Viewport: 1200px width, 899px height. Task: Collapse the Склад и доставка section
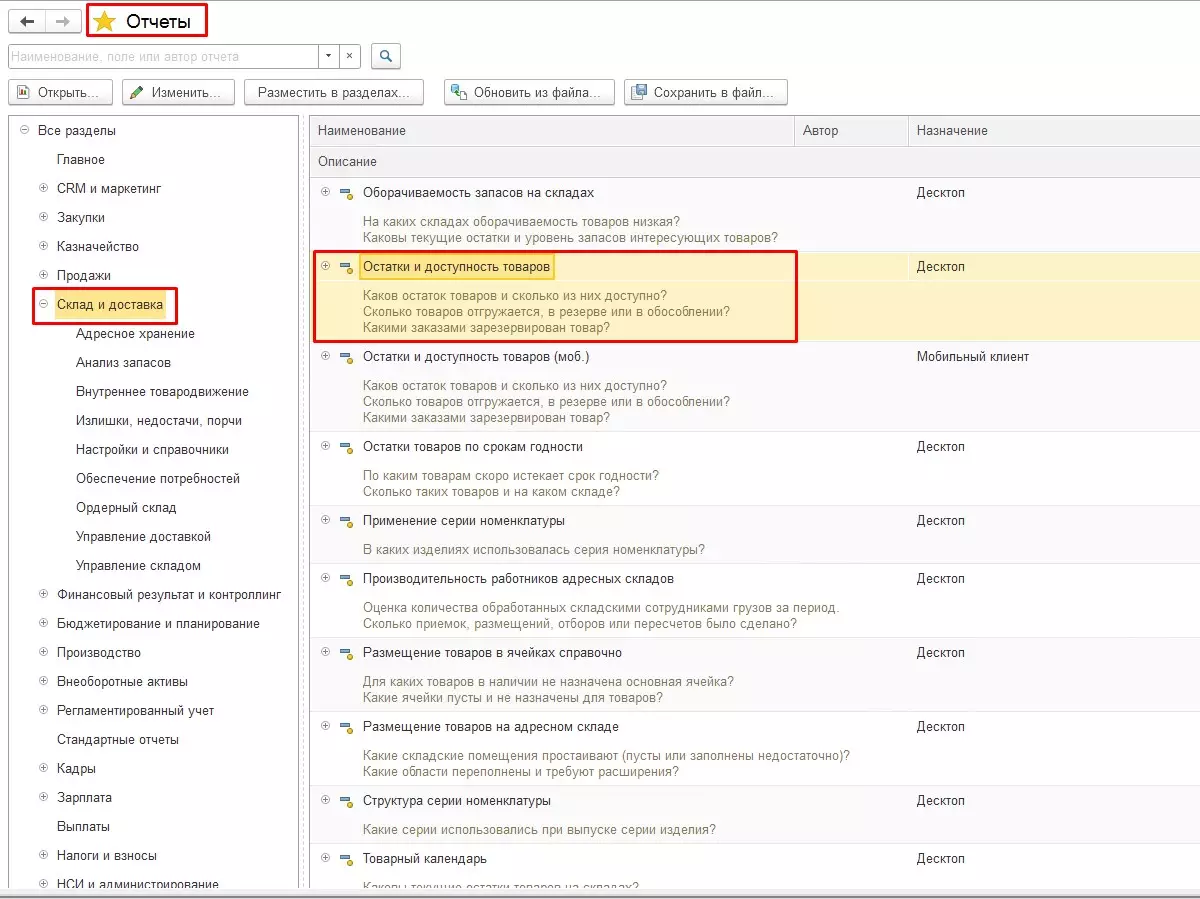[x=43, y=304]
